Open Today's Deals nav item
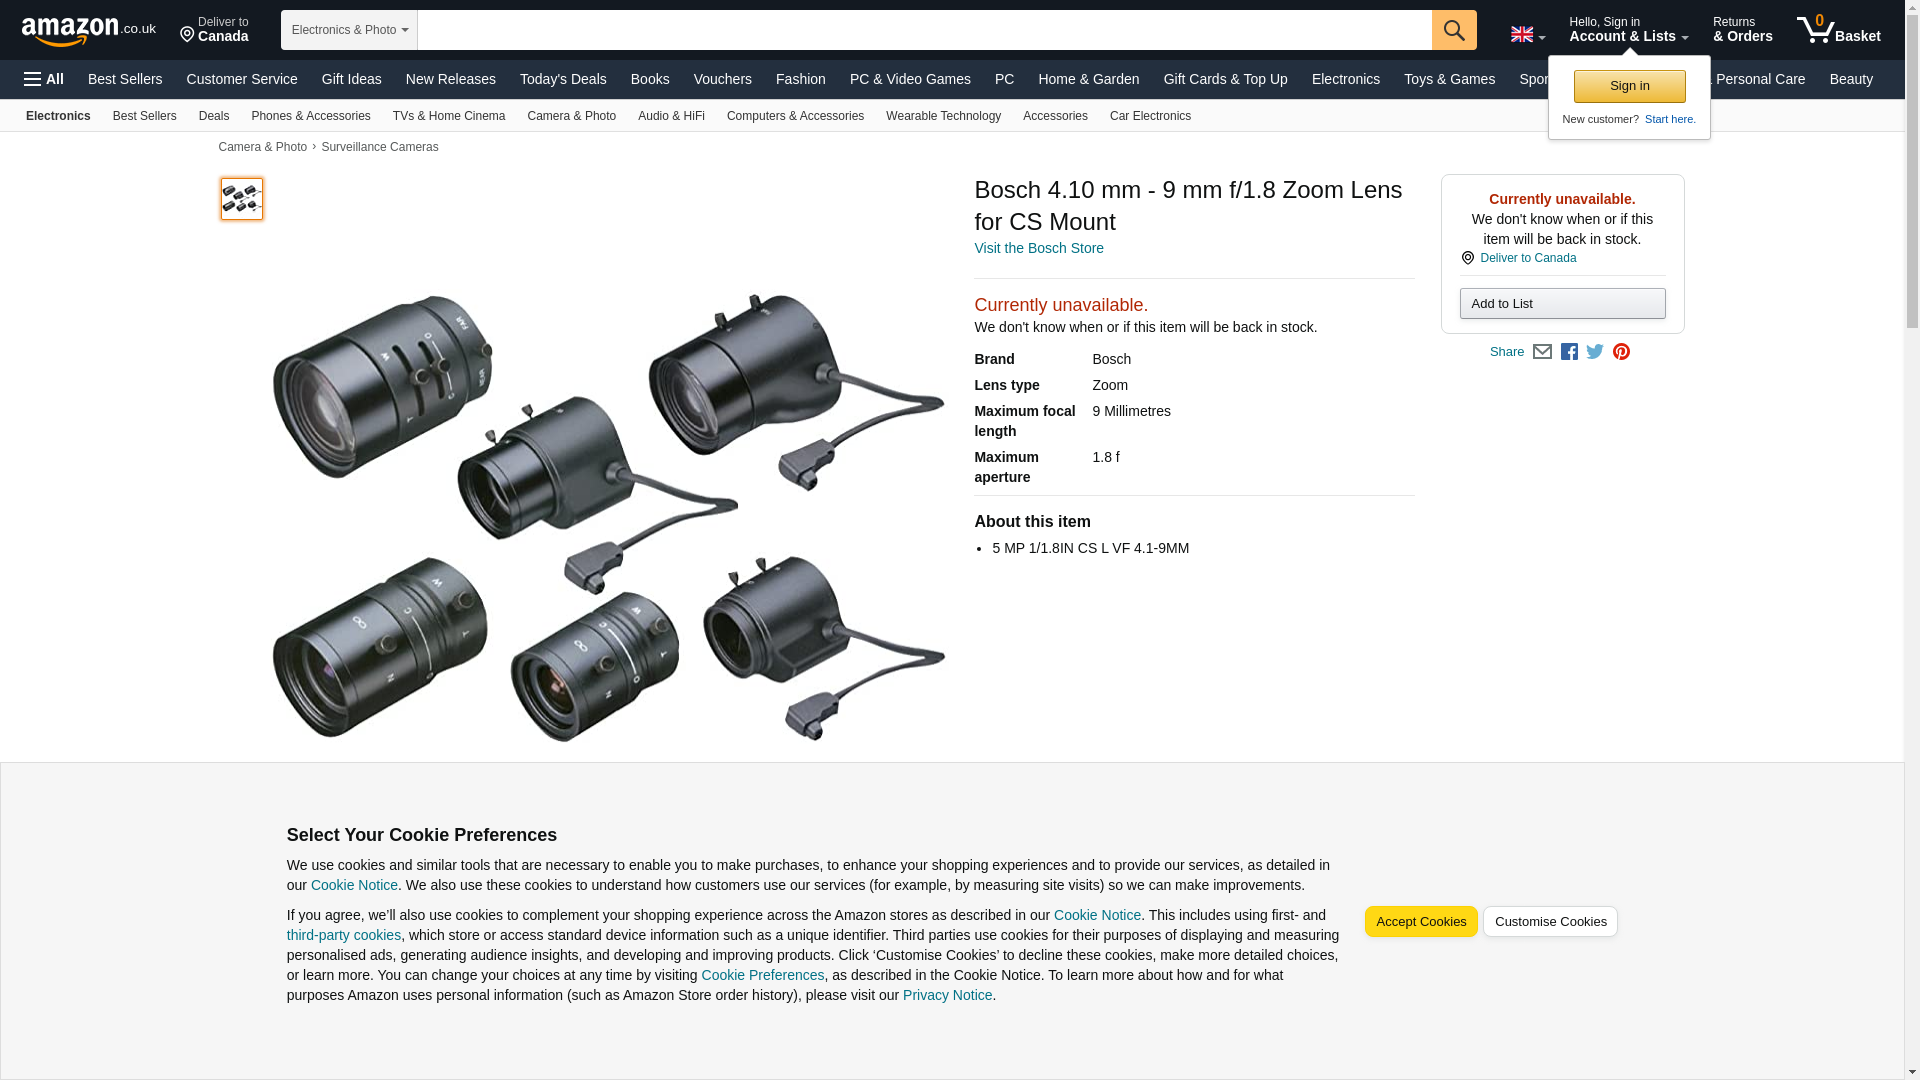 point(562,79)
